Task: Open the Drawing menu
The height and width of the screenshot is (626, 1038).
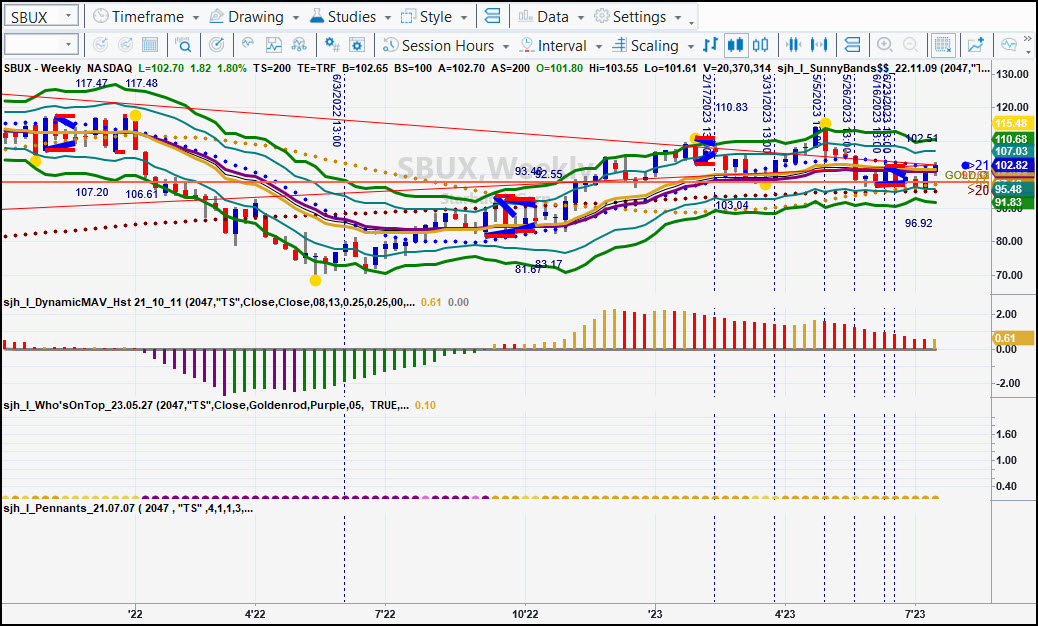Action: point(246,17)
